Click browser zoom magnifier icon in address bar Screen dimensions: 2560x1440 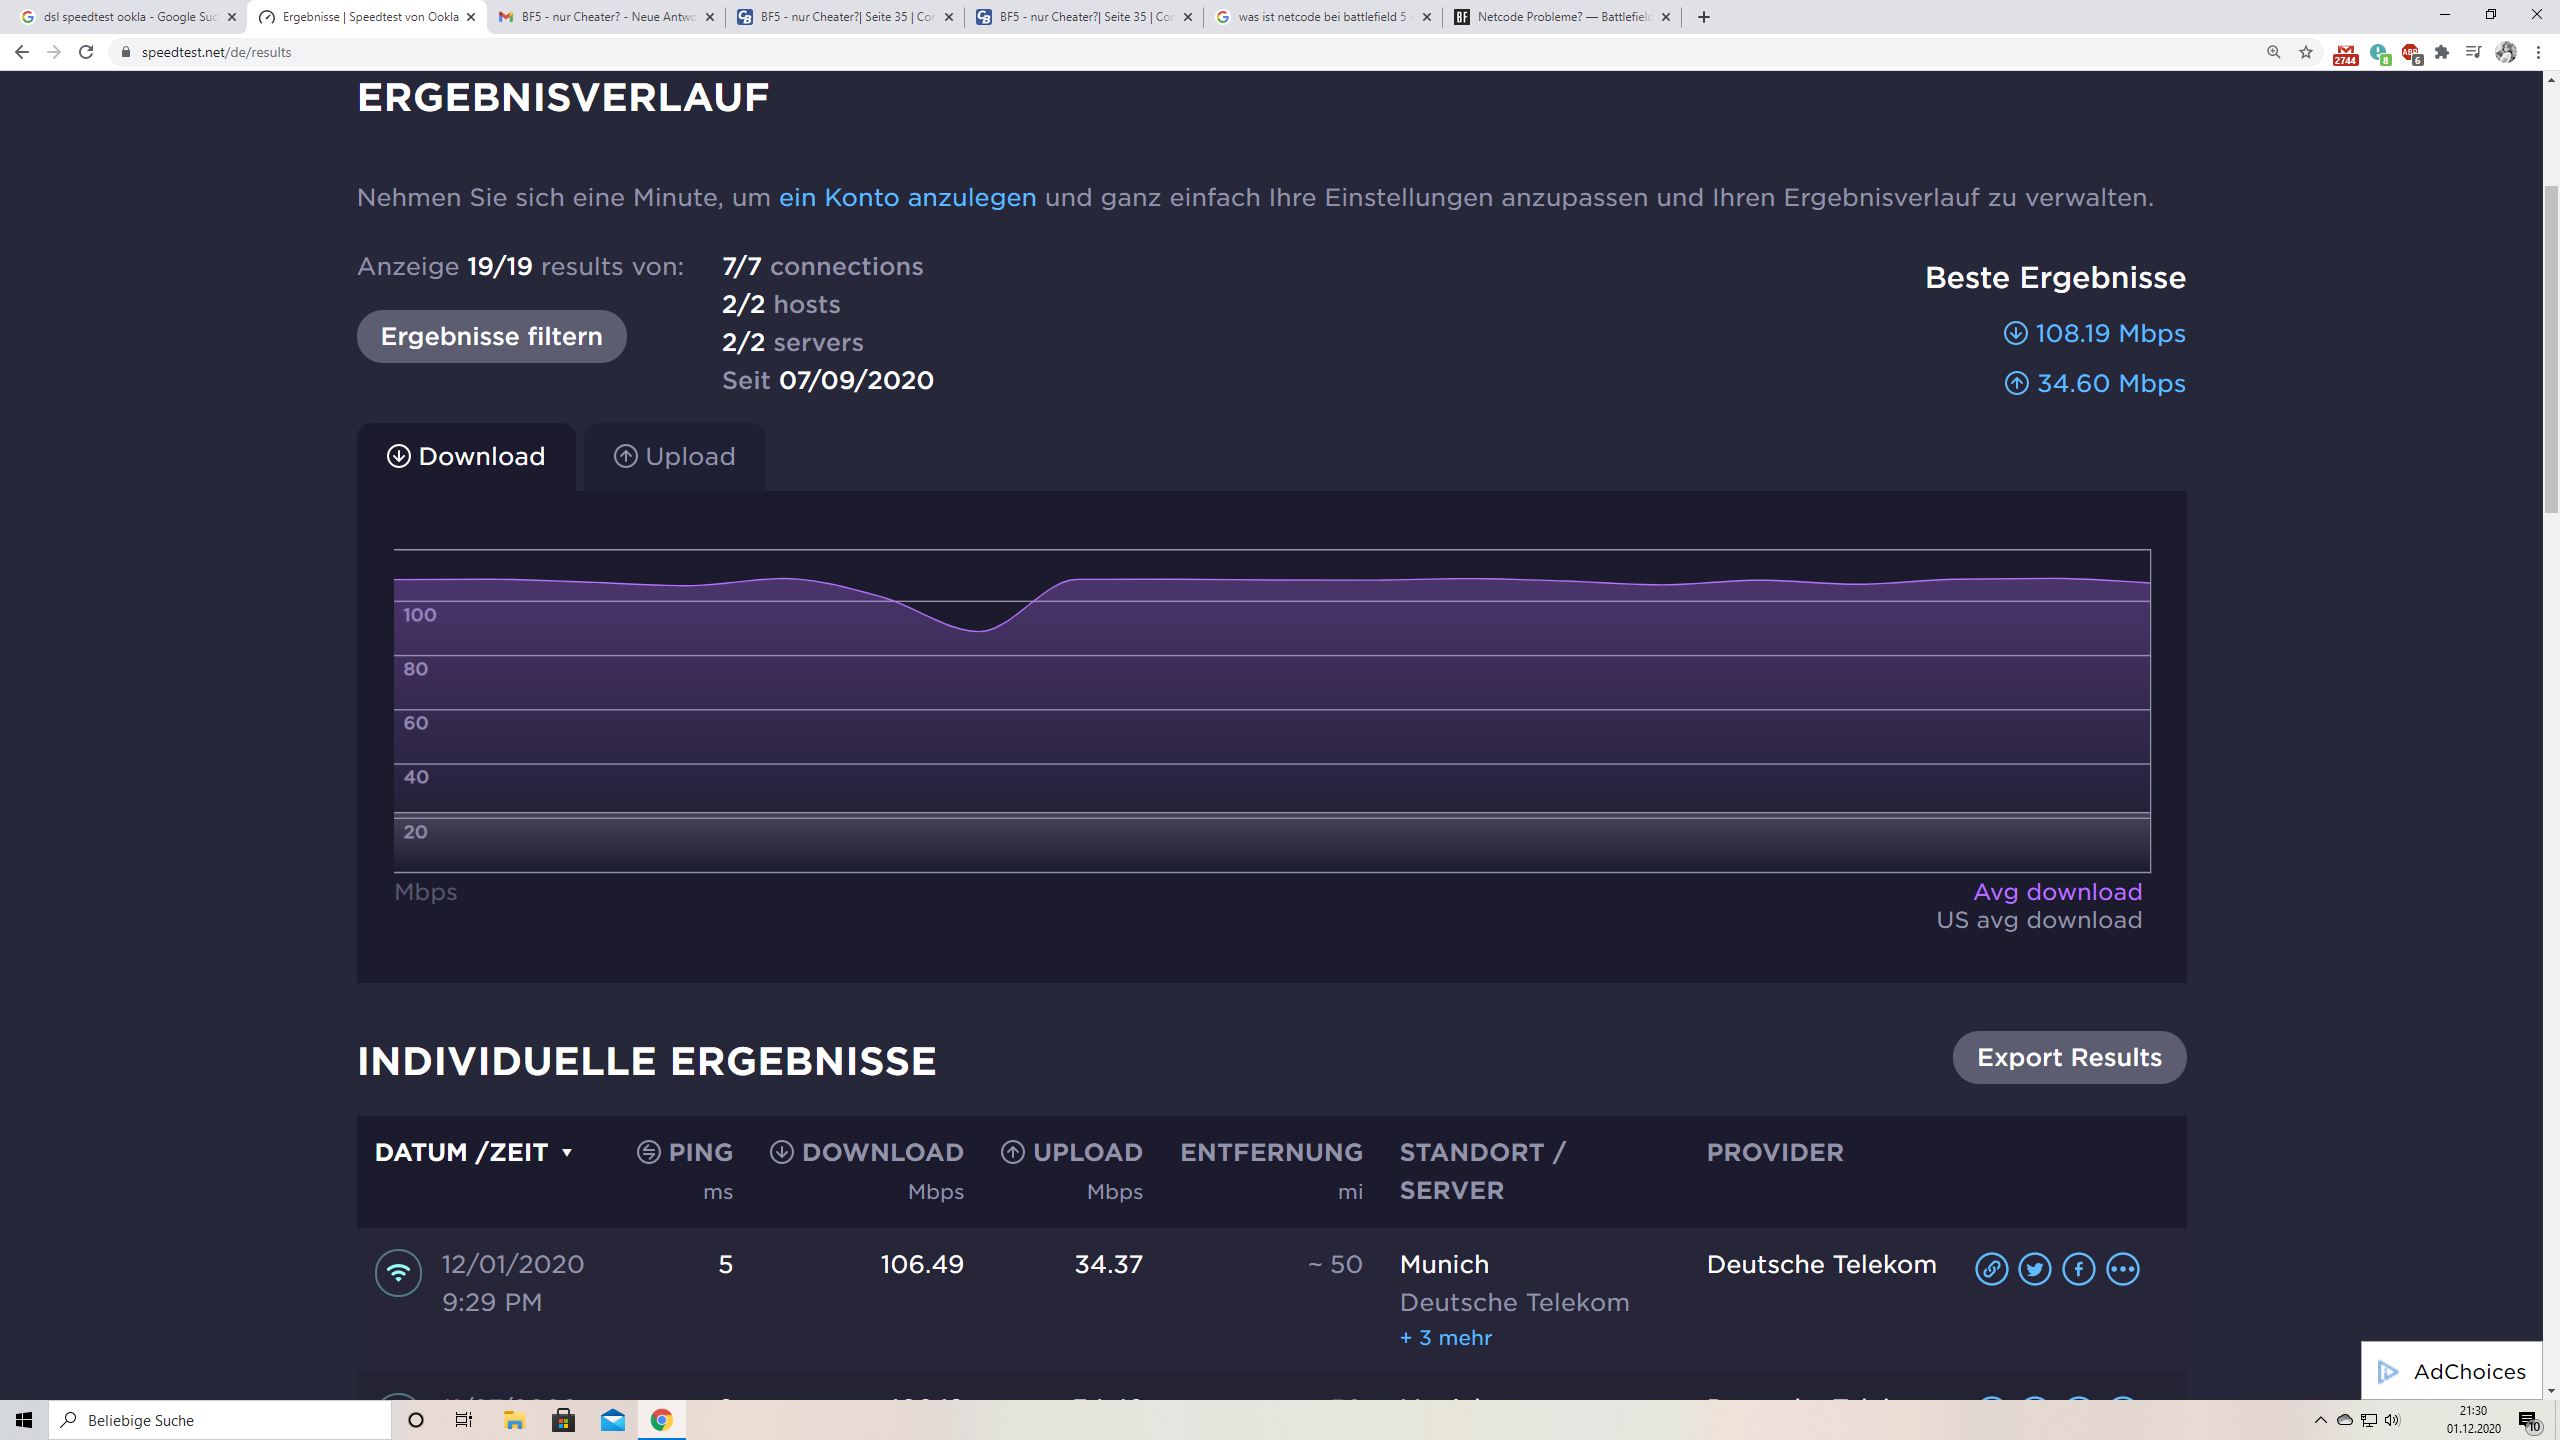(2274, 52)
